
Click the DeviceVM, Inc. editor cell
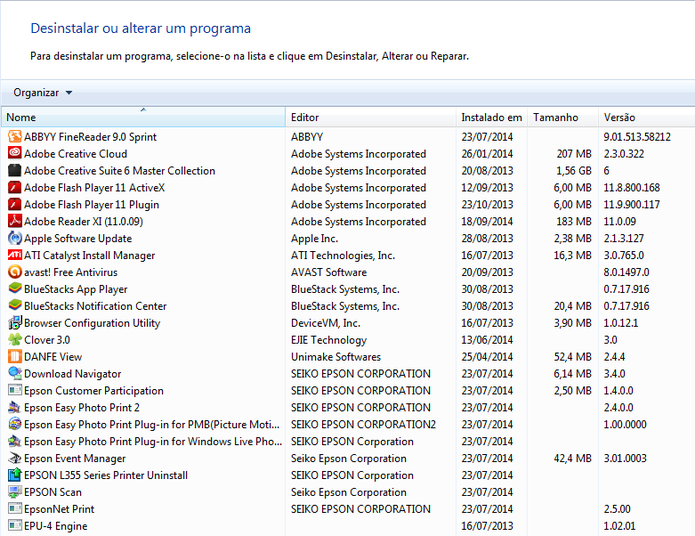point(325,323)
